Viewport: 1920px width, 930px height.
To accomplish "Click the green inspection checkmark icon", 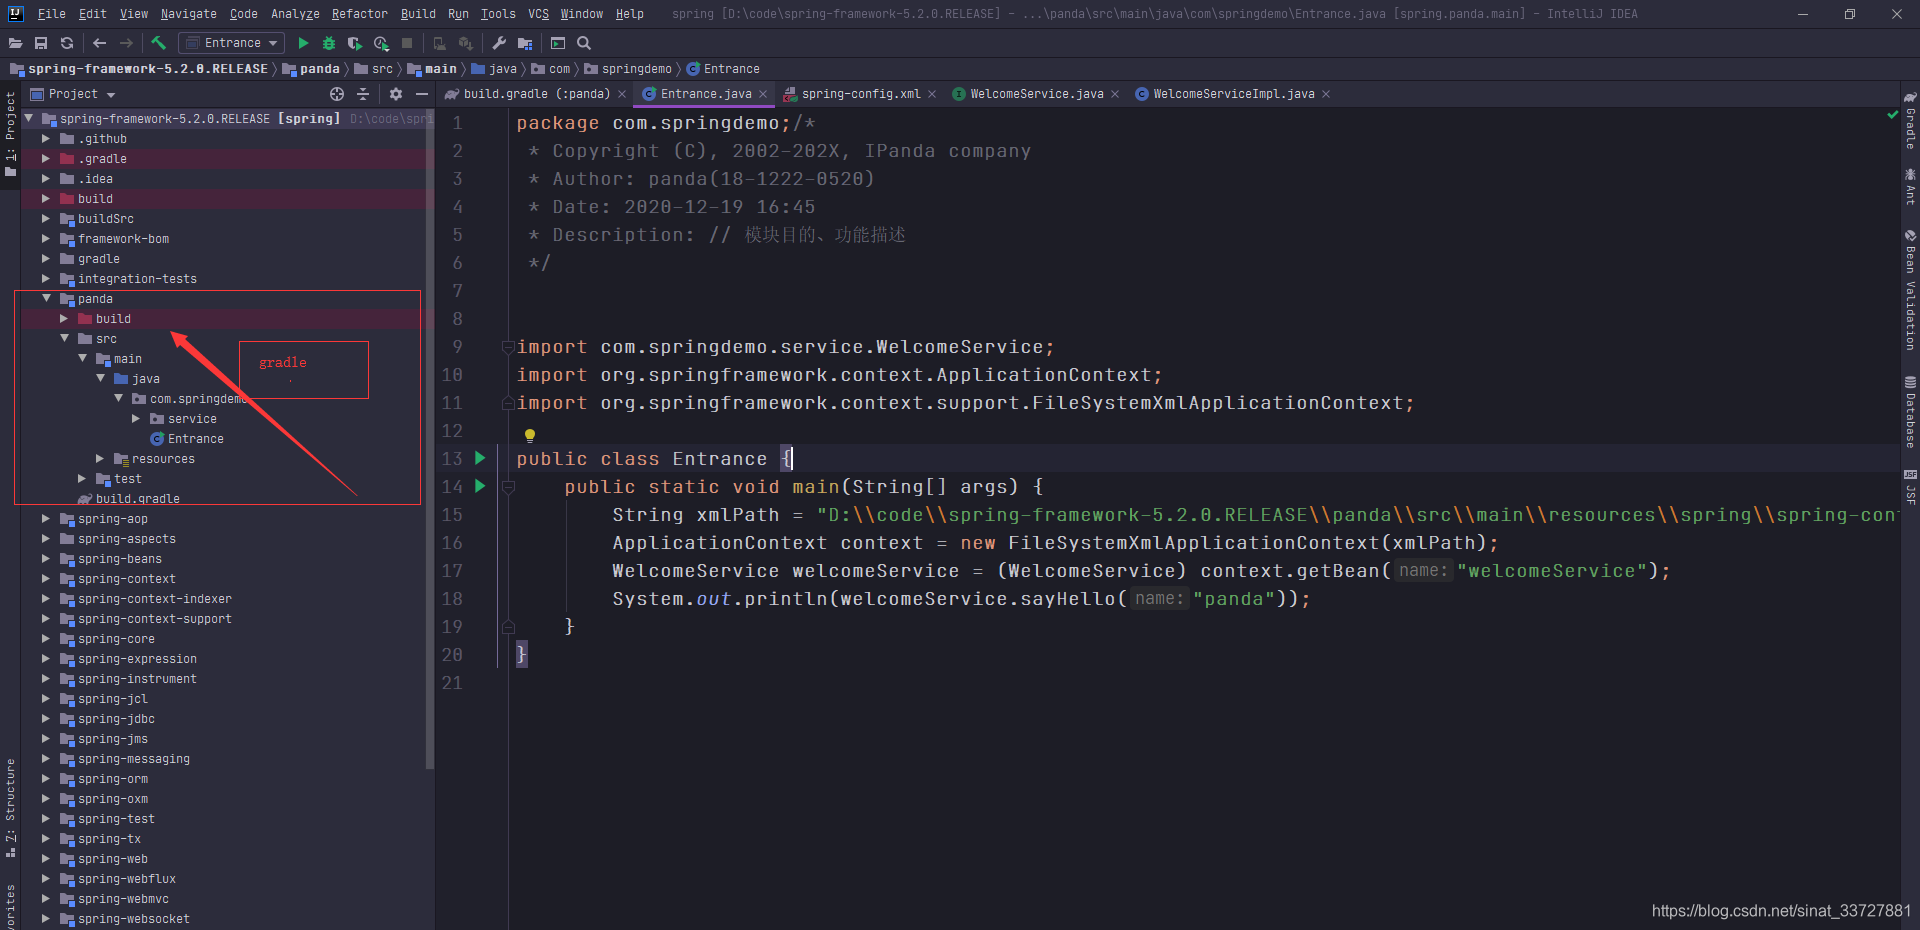I will pos(1892,115).
